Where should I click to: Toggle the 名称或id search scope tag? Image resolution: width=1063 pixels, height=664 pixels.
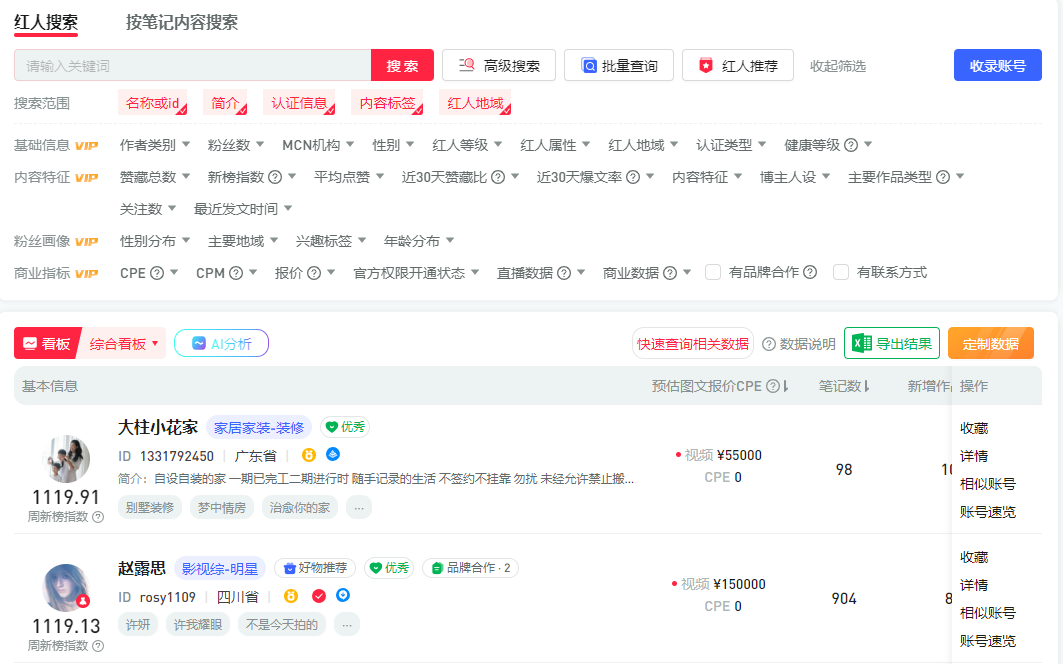(153, 103)
